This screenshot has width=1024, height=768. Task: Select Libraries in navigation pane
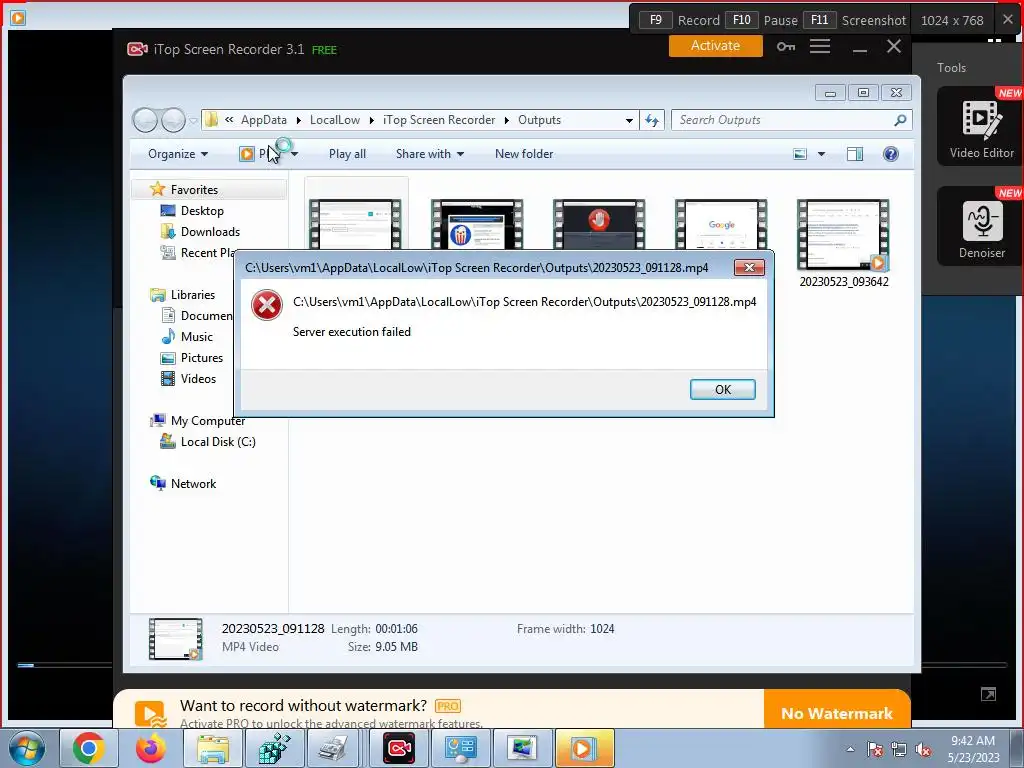click(x=193, y=295)
